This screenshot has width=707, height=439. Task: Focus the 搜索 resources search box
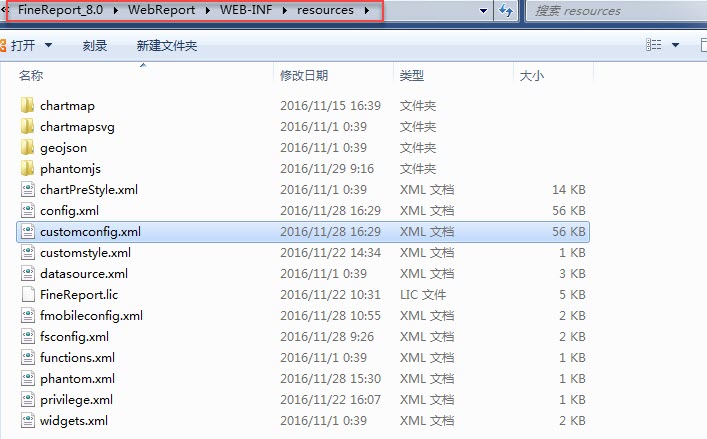617,11
